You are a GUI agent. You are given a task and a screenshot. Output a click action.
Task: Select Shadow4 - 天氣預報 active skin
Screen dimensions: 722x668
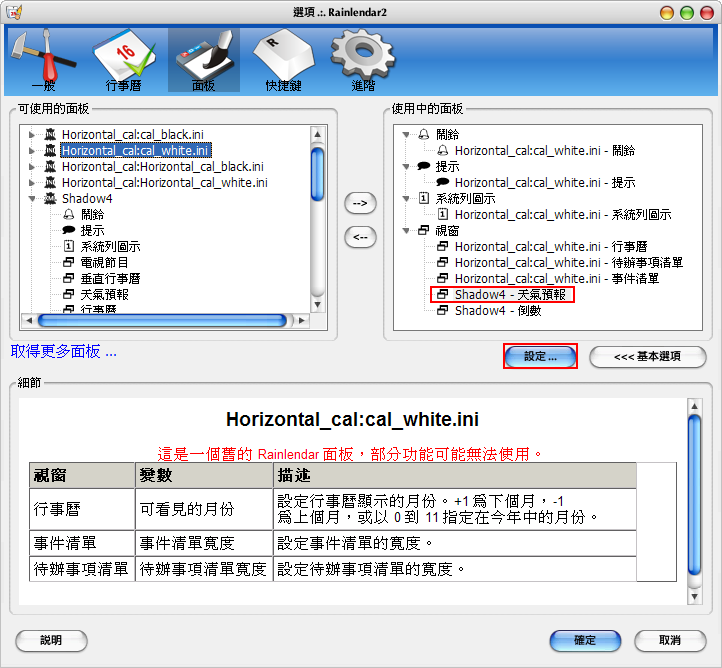510,294
